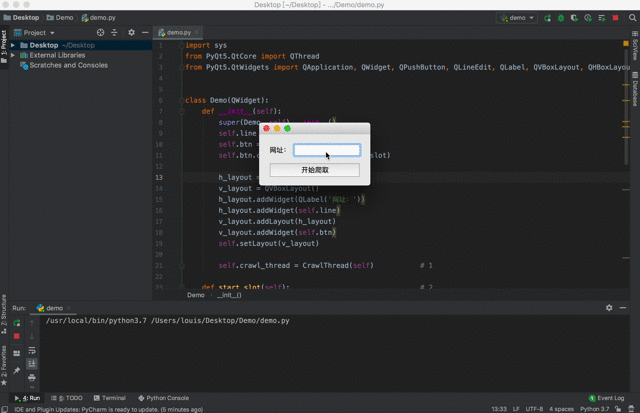Click the 13:33 cursor position in status bar
Screen dimensions: 640x413
click(499, 409)
